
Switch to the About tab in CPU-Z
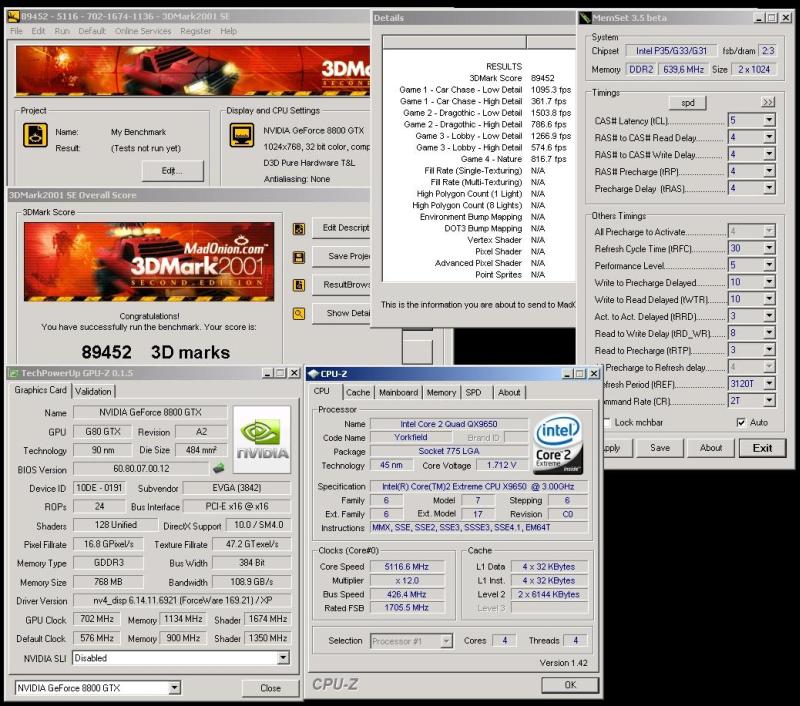pos(509,392)
